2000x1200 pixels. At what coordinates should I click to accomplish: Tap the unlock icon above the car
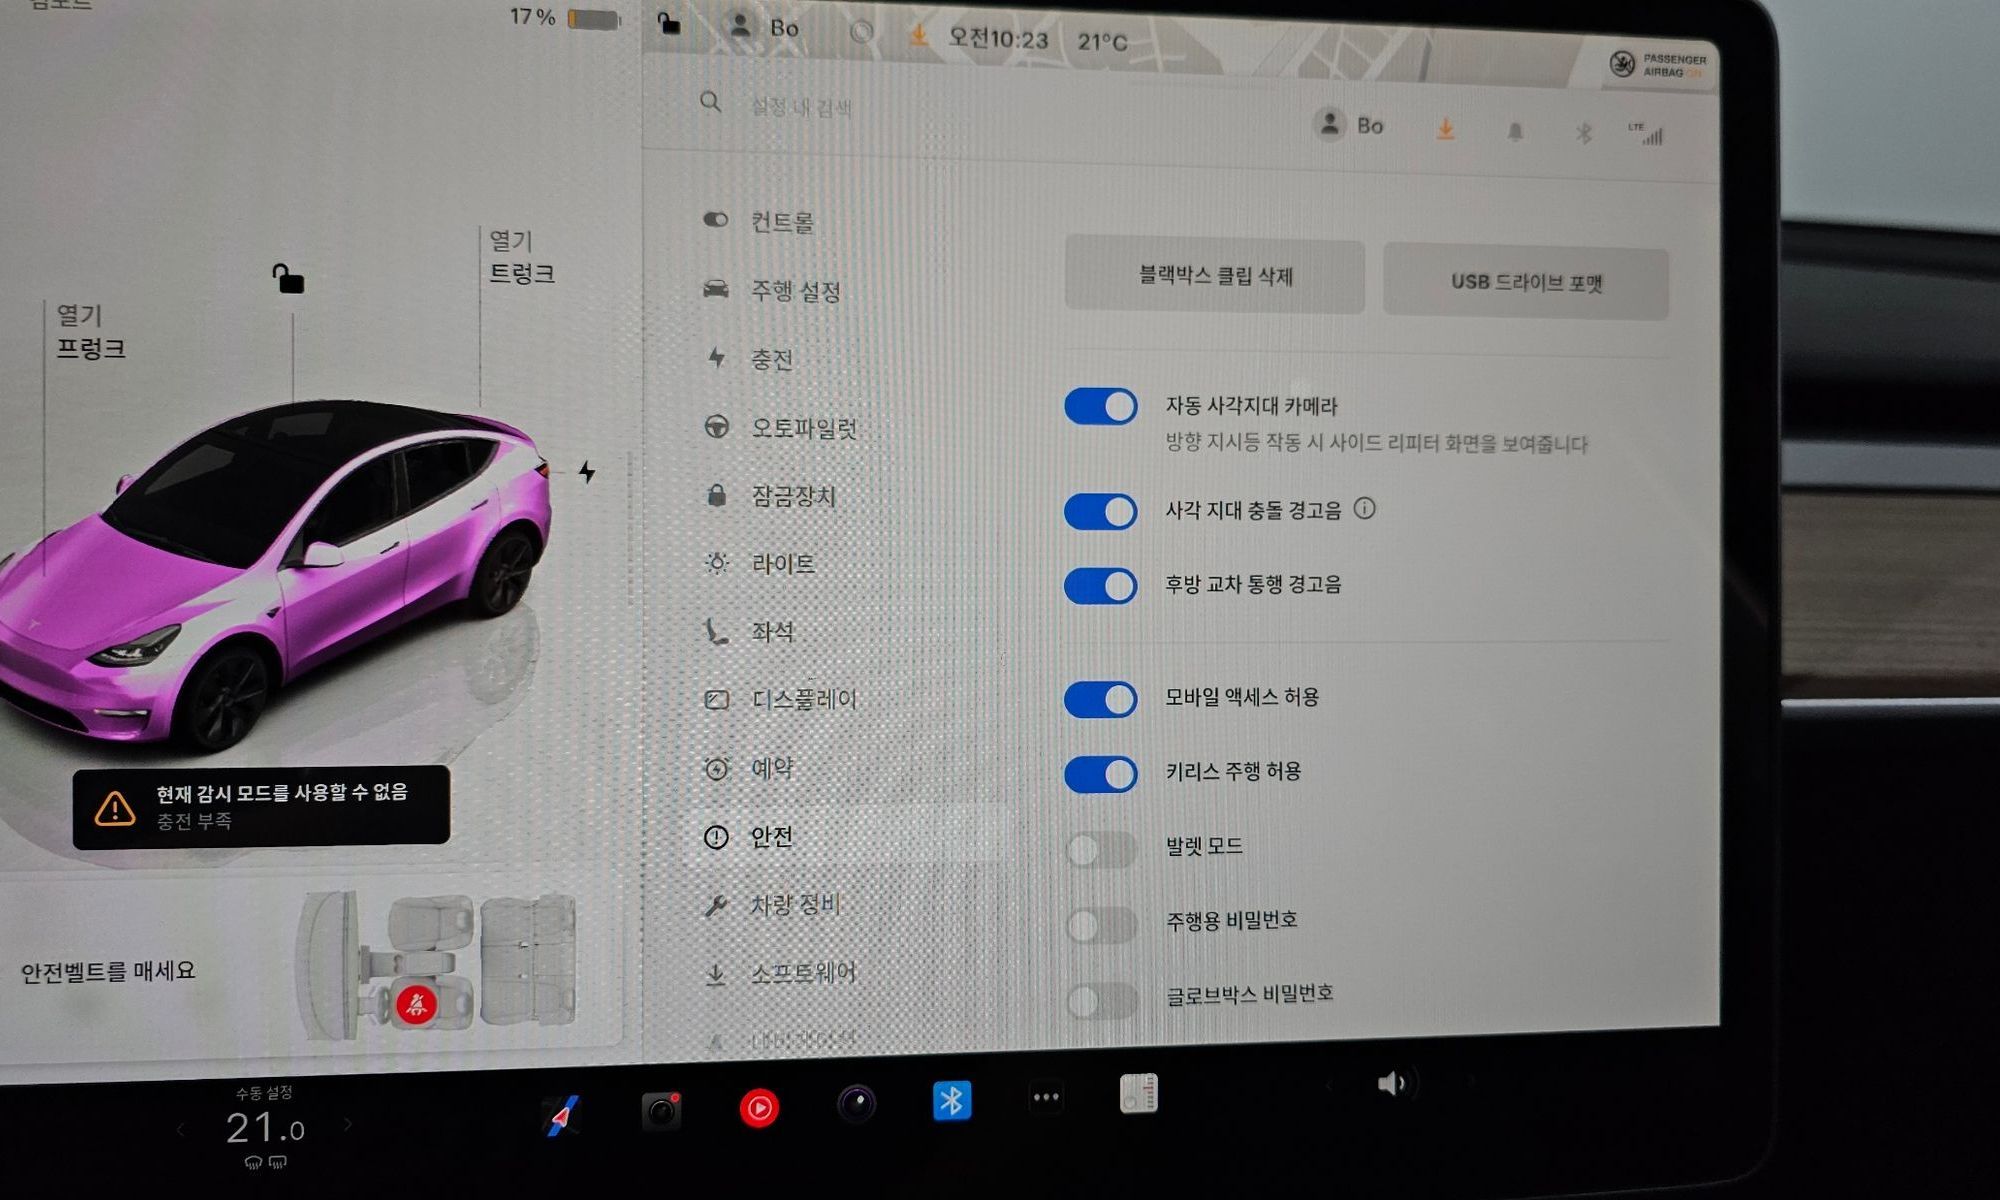(288, 278)
